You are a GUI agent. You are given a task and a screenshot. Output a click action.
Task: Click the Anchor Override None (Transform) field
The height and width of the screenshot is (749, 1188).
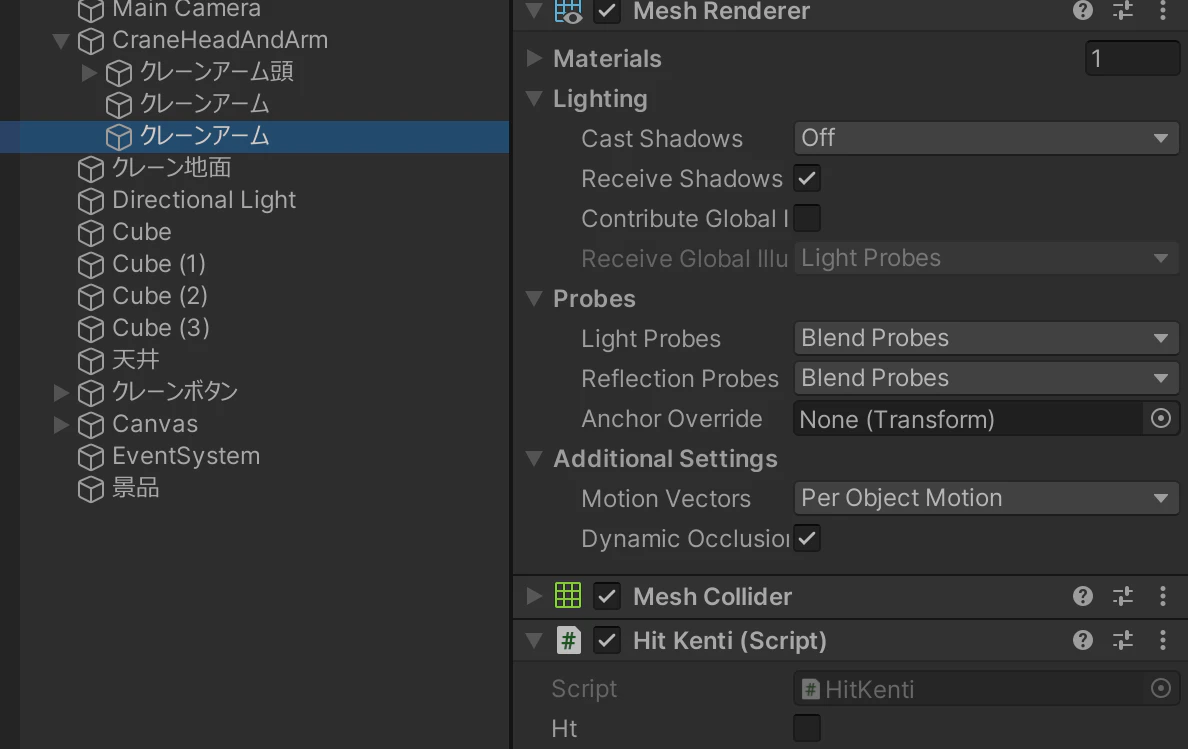pos(968,419)
